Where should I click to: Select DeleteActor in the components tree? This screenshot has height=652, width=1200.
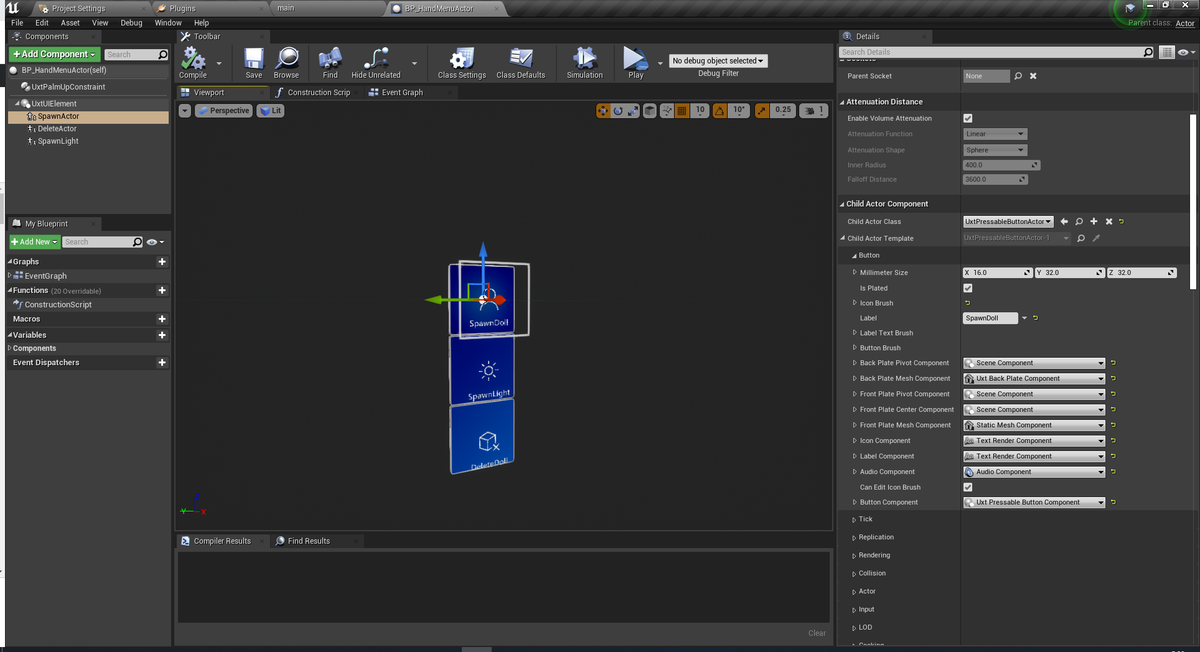[57, 128]
